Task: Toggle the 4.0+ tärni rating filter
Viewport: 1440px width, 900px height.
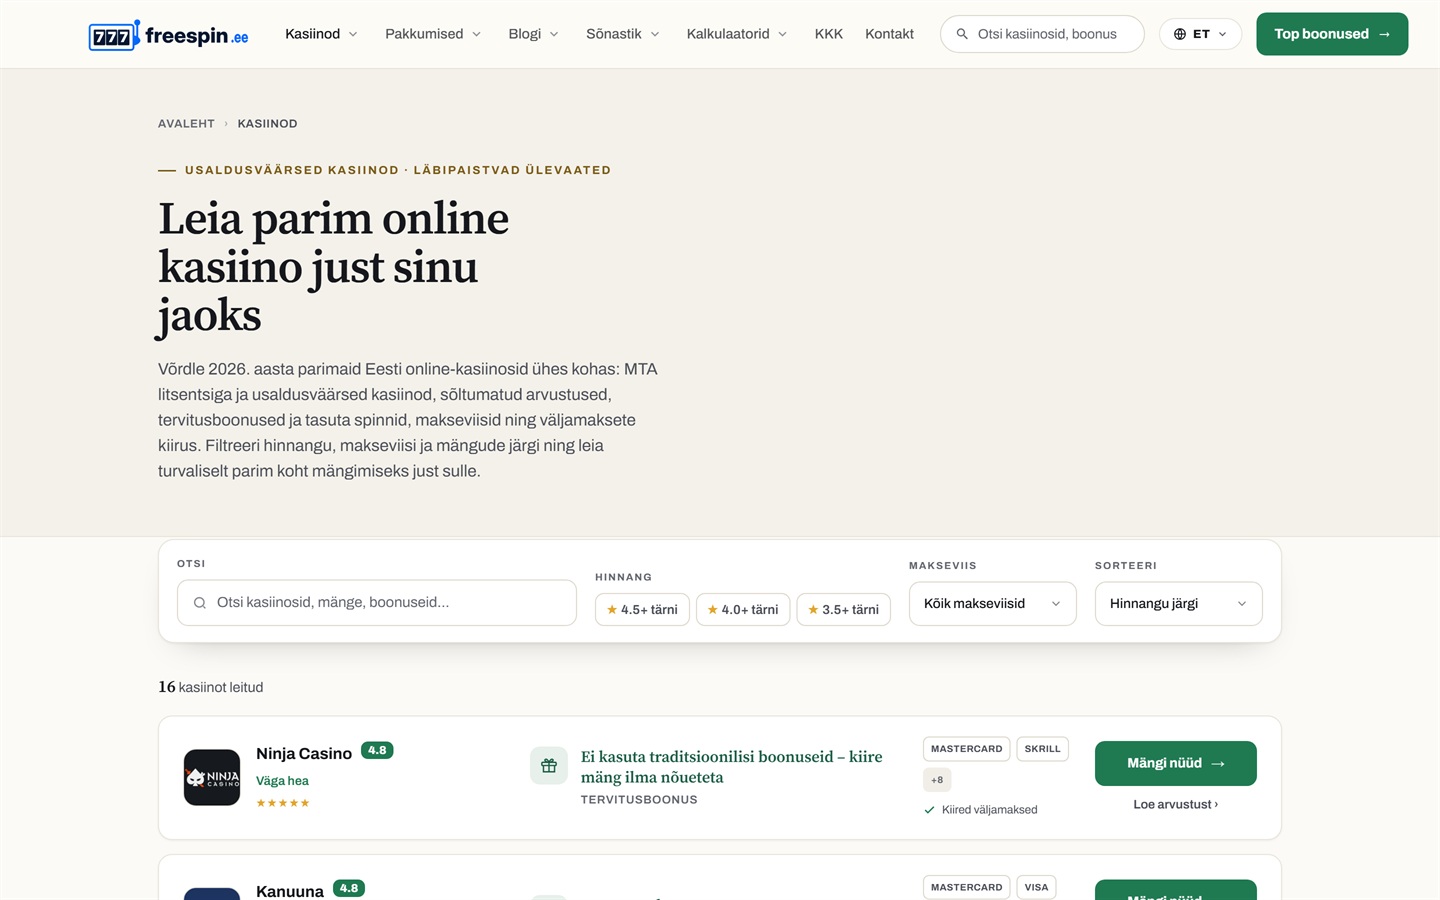Action: coord(743,609)
